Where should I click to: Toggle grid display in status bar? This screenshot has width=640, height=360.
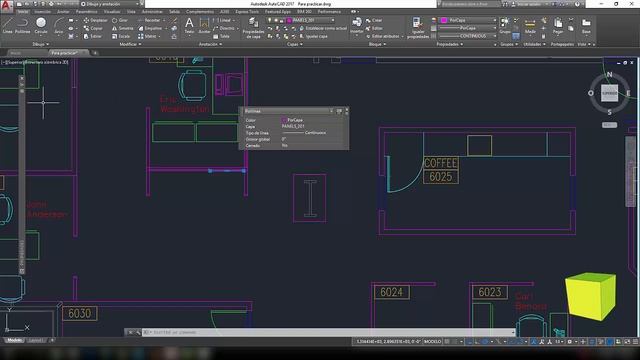click(x=447, y=341)
